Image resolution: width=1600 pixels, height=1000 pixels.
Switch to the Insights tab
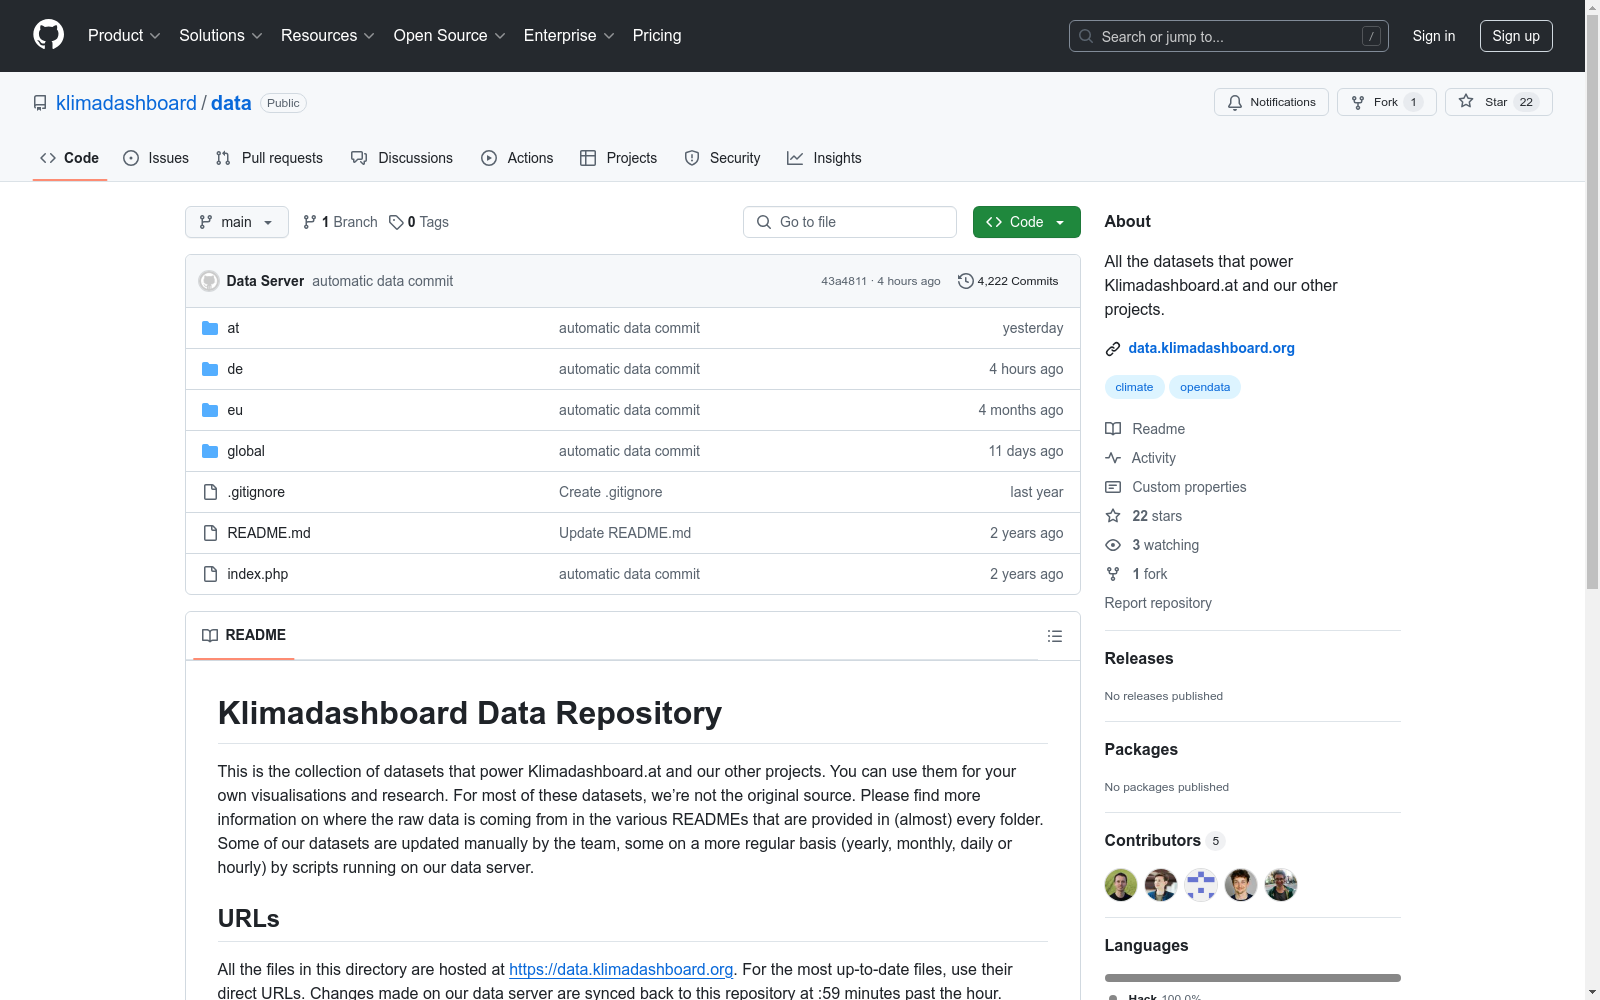coord(824,158)
